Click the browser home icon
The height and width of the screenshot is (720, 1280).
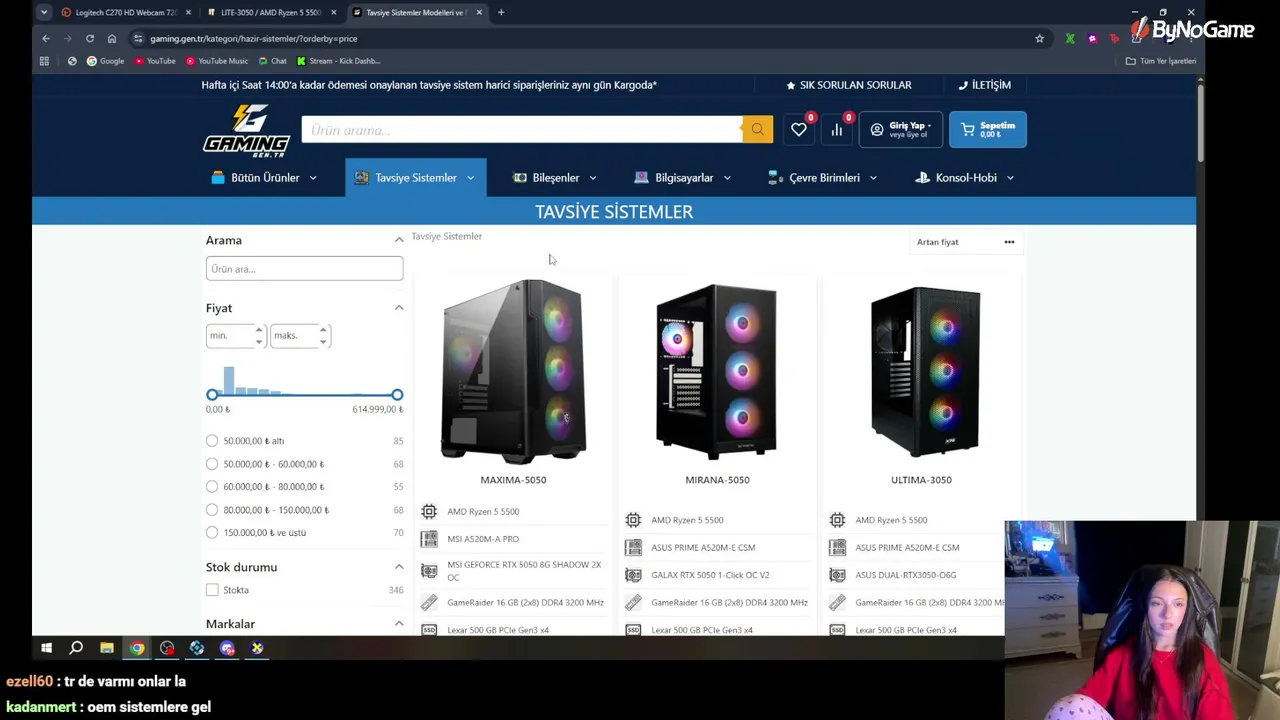point(112,39)
